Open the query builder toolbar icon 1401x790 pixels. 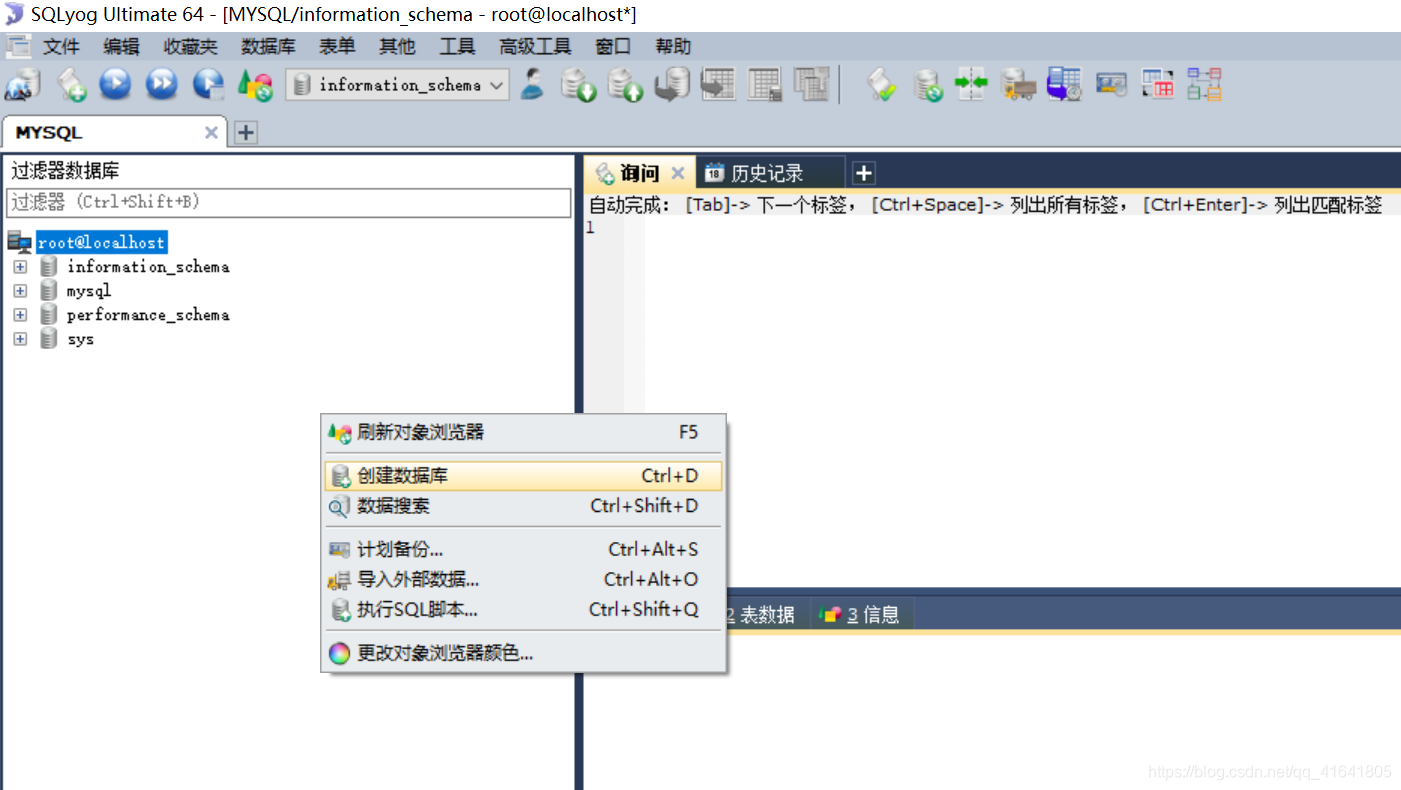pos(1158,85)
